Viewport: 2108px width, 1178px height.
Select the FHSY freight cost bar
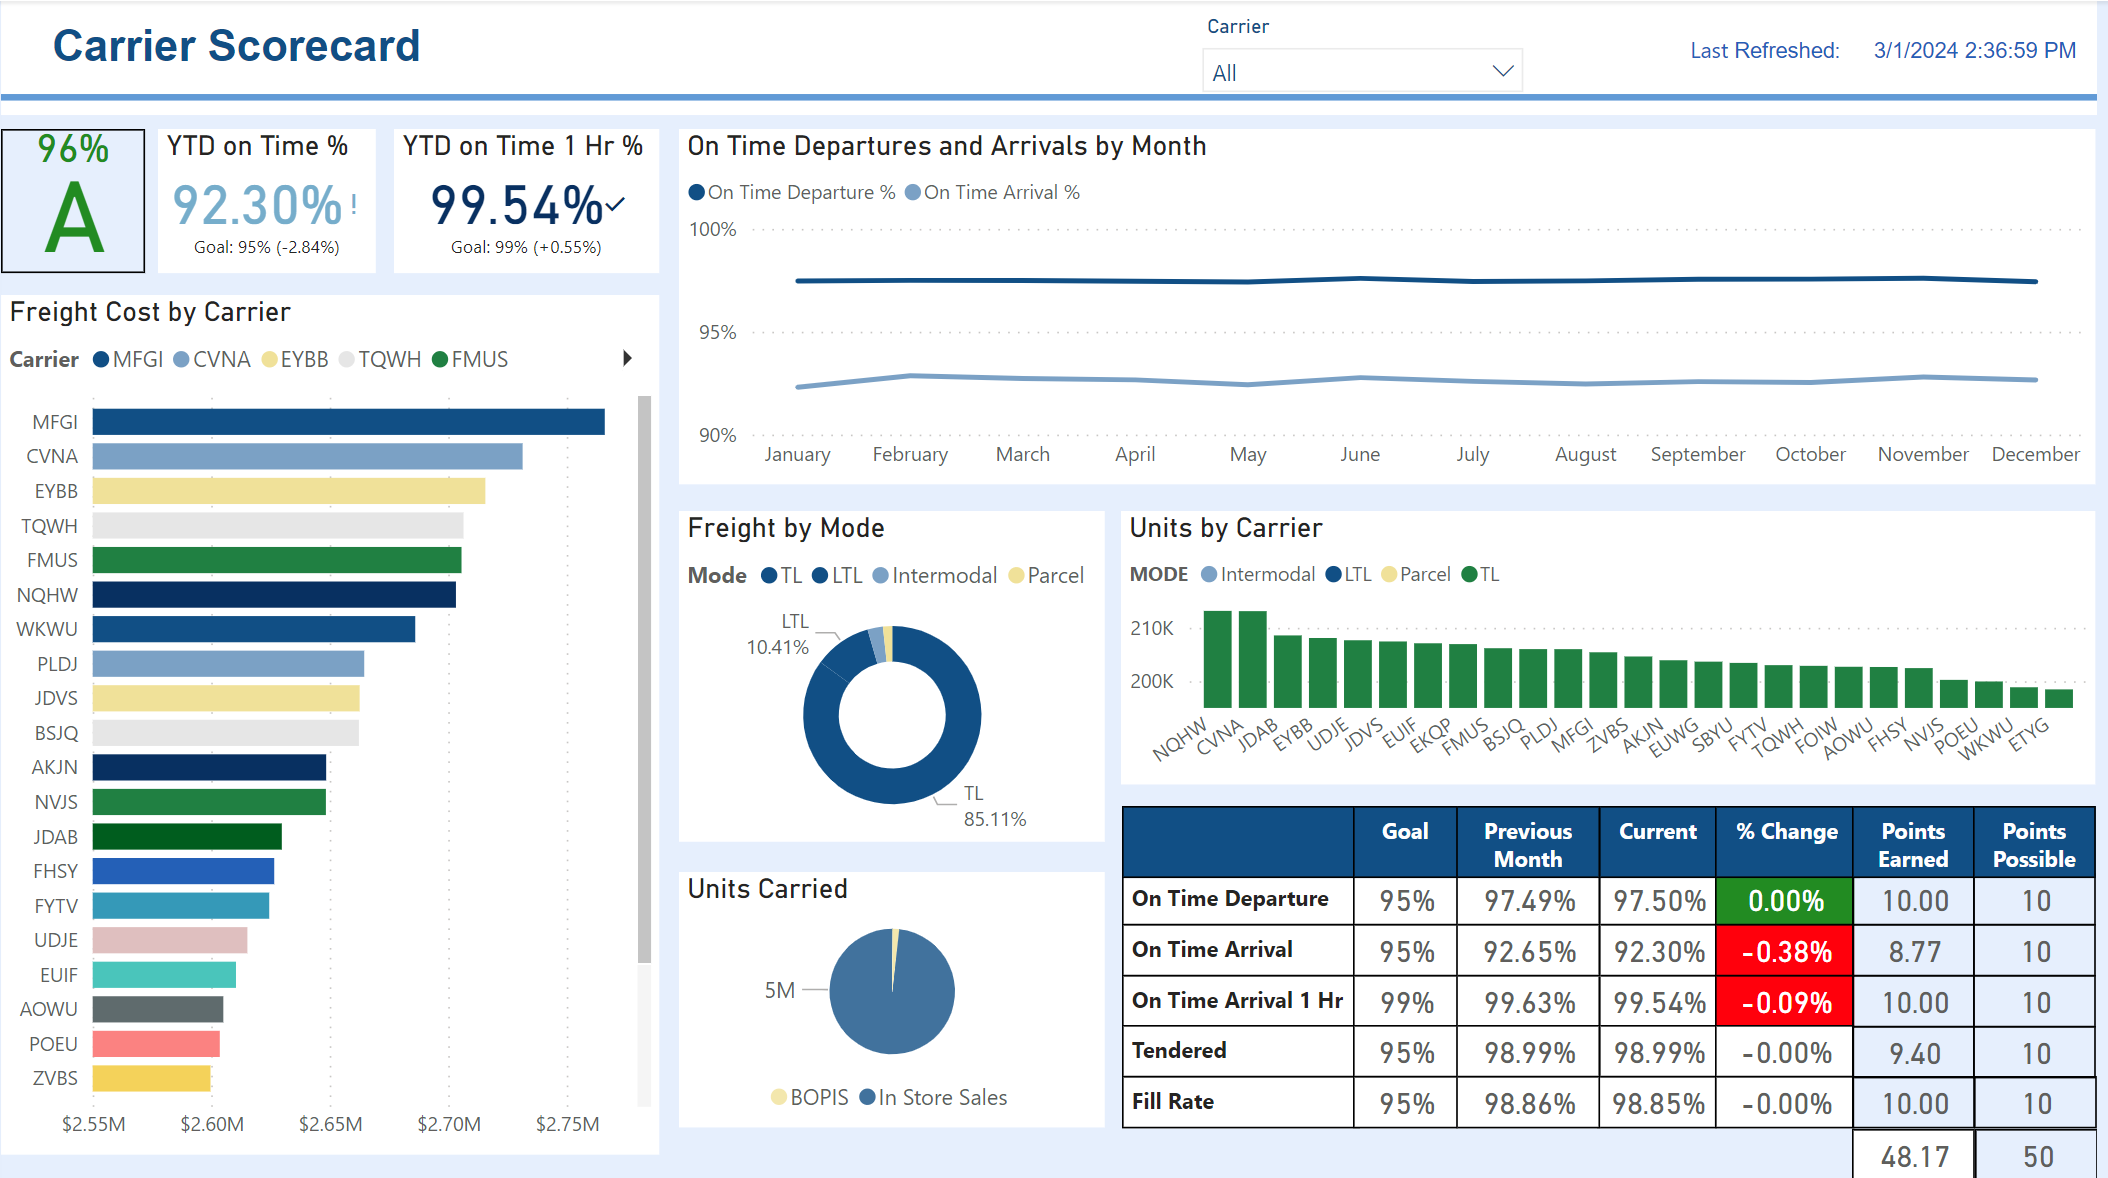tap(183, 871)
